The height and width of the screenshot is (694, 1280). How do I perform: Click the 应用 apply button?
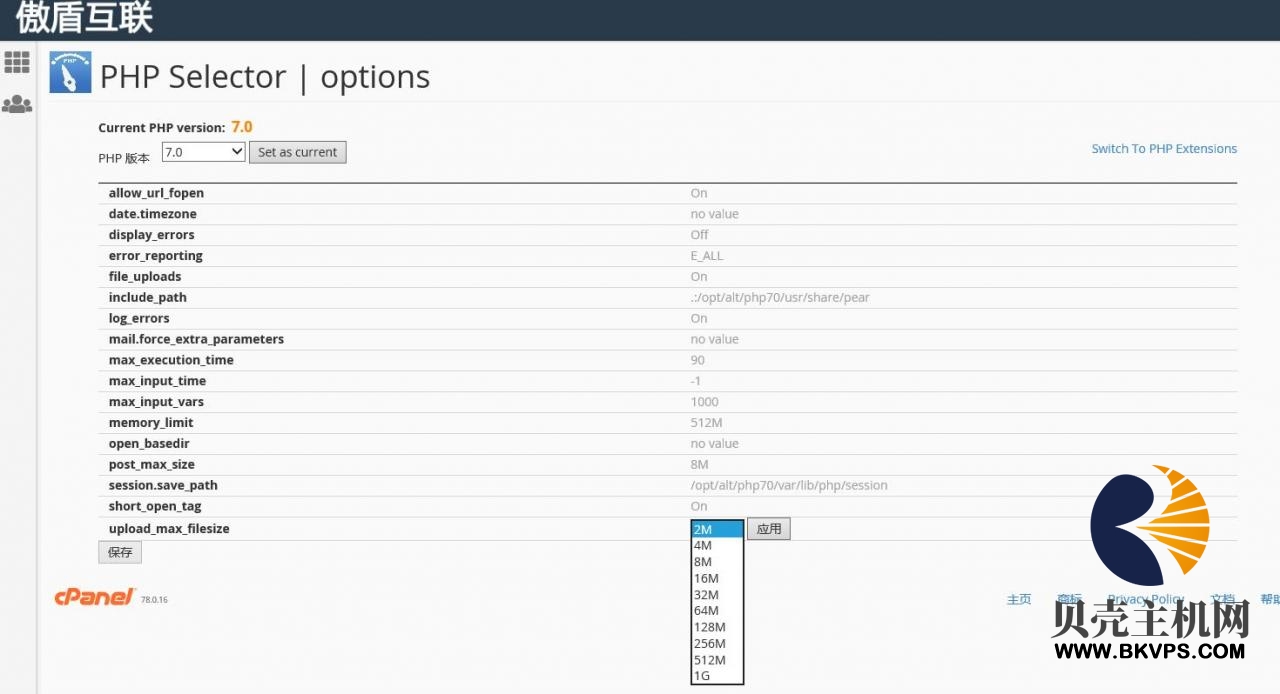pos(769,529)
